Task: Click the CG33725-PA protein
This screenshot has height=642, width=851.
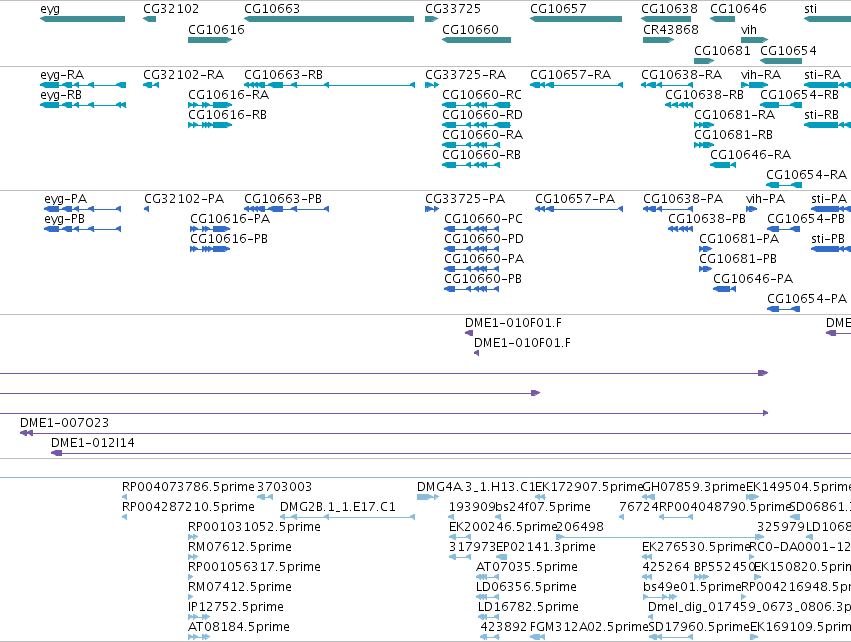Action: coord(431,209)
